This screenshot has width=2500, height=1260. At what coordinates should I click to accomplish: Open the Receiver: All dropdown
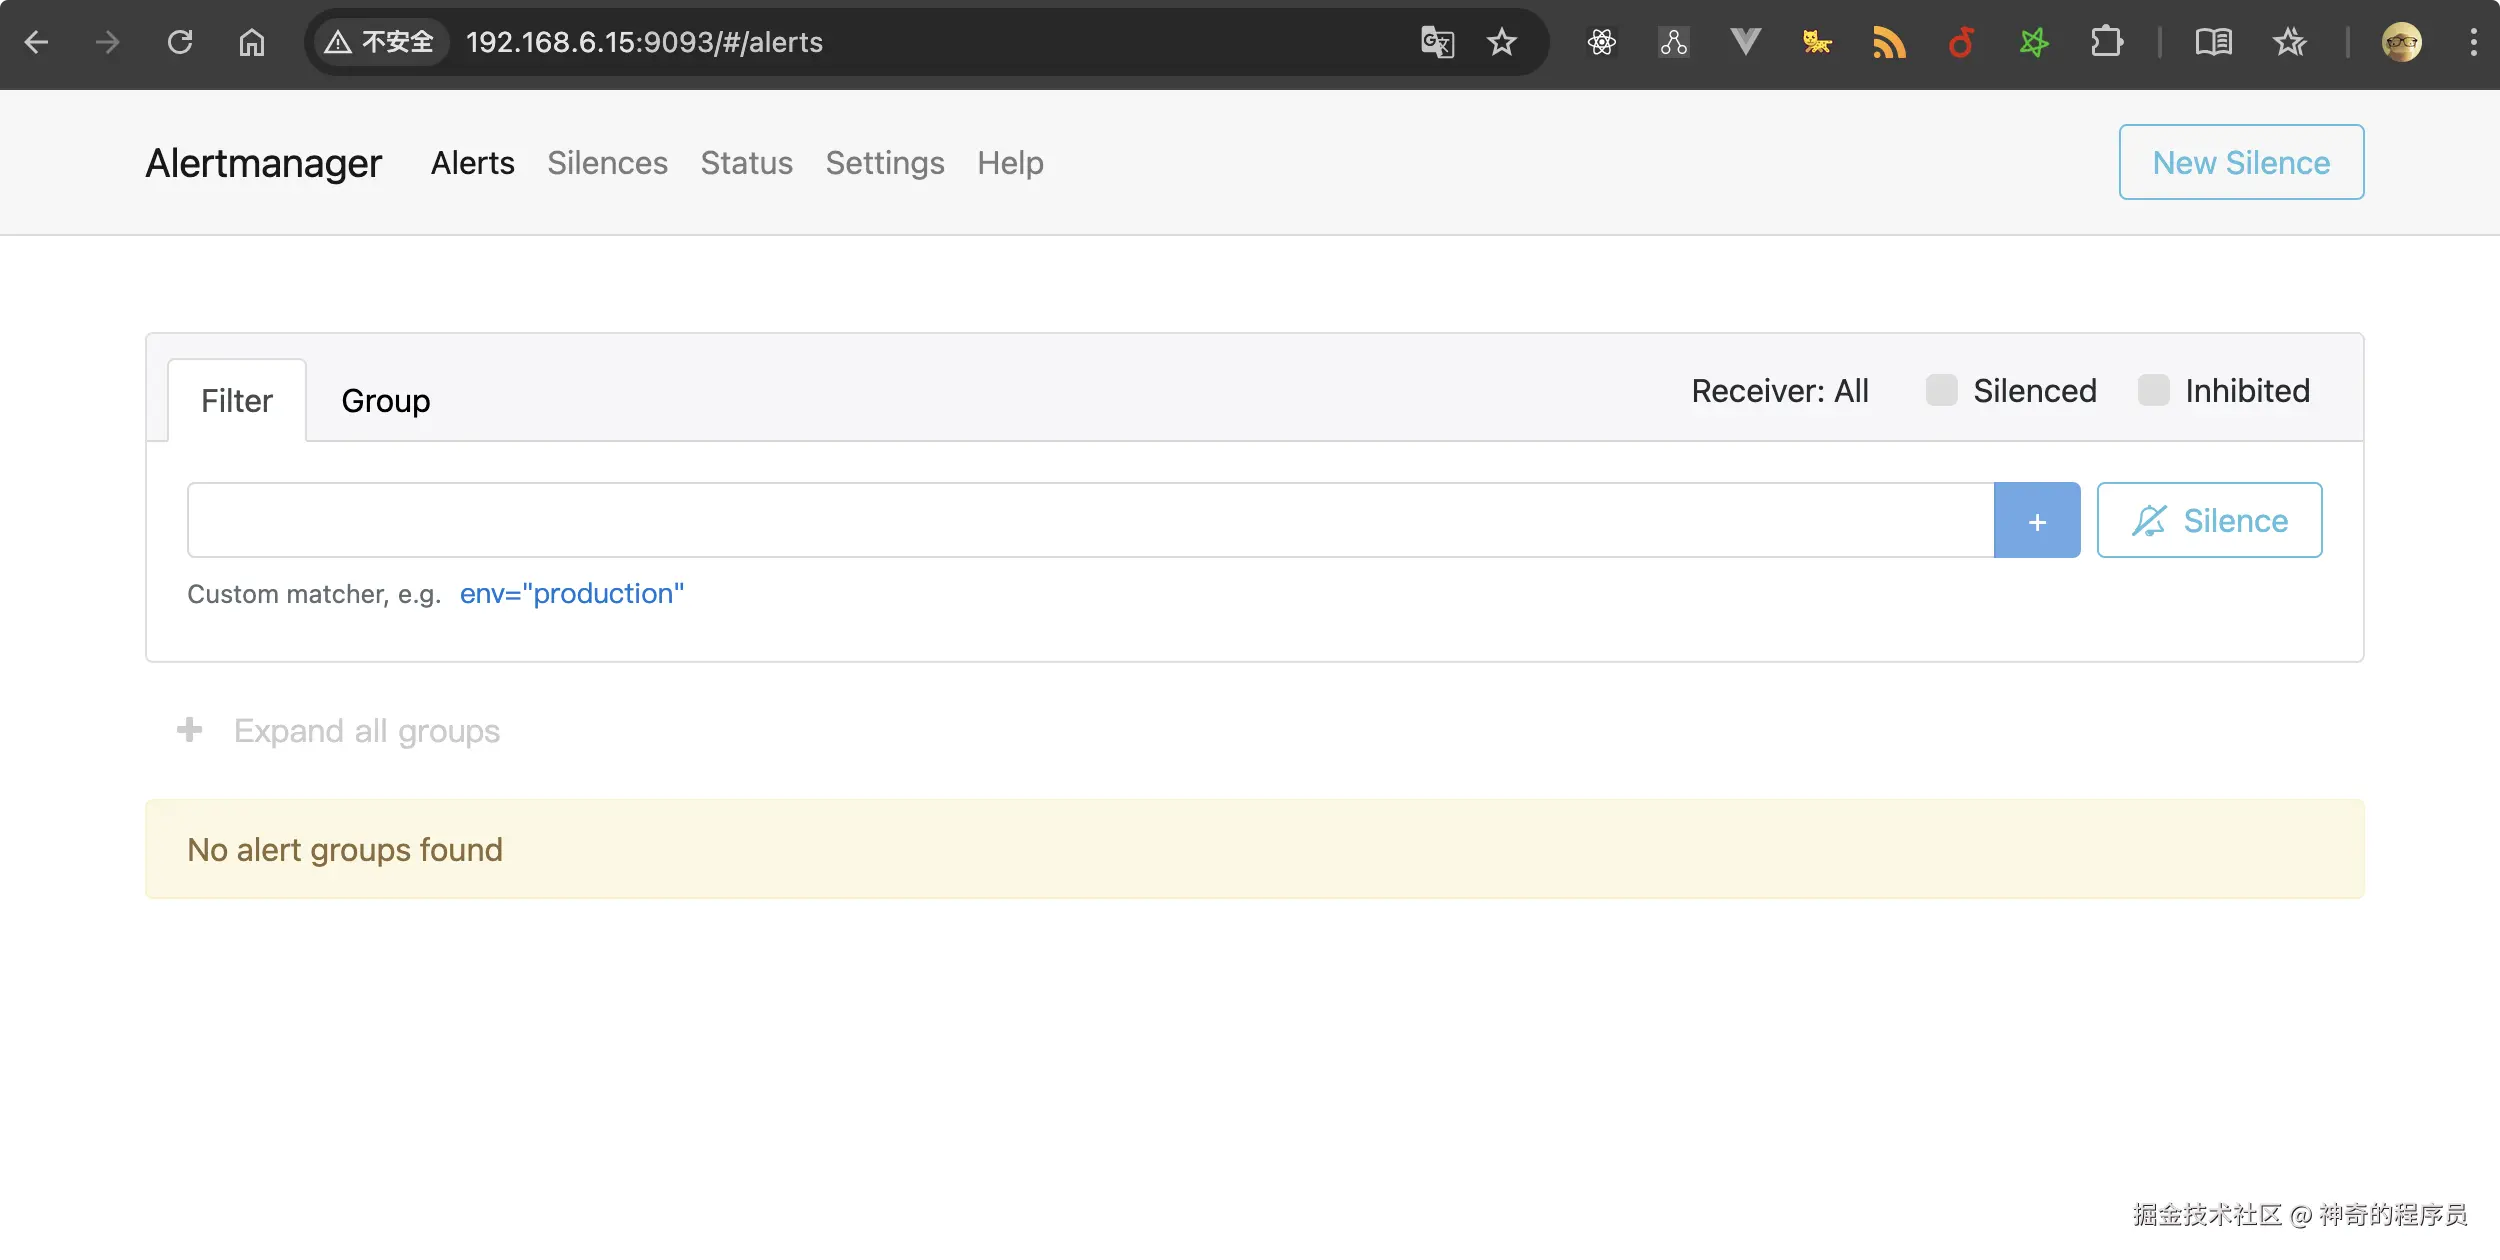pos(1779,391)
